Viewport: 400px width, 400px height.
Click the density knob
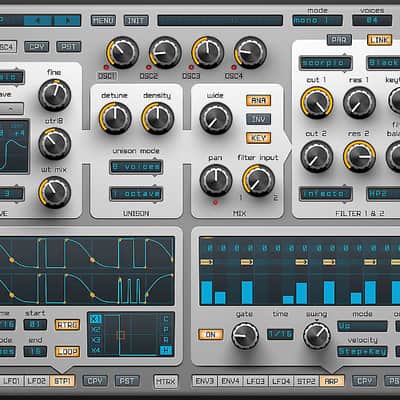pos(158,118)
